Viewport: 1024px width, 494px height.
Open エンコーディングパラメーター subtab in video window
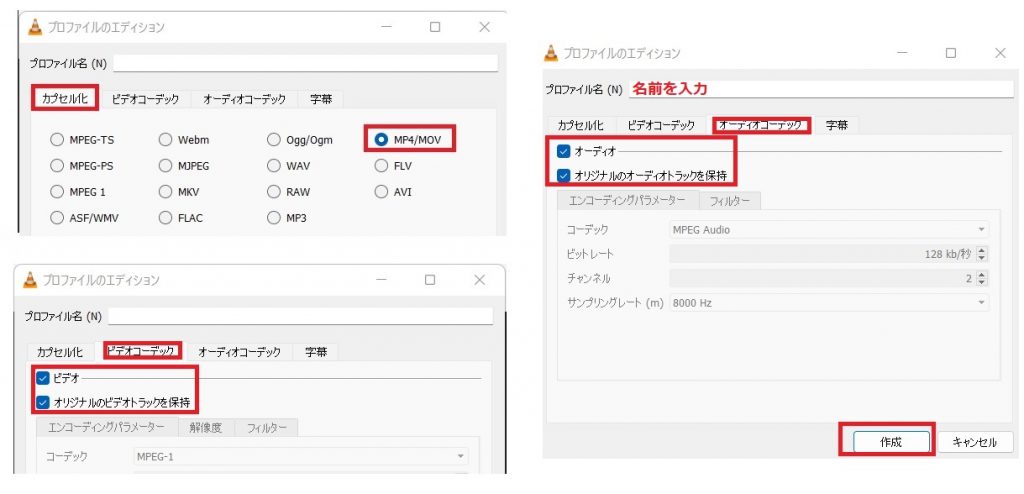tap(107, 428)
